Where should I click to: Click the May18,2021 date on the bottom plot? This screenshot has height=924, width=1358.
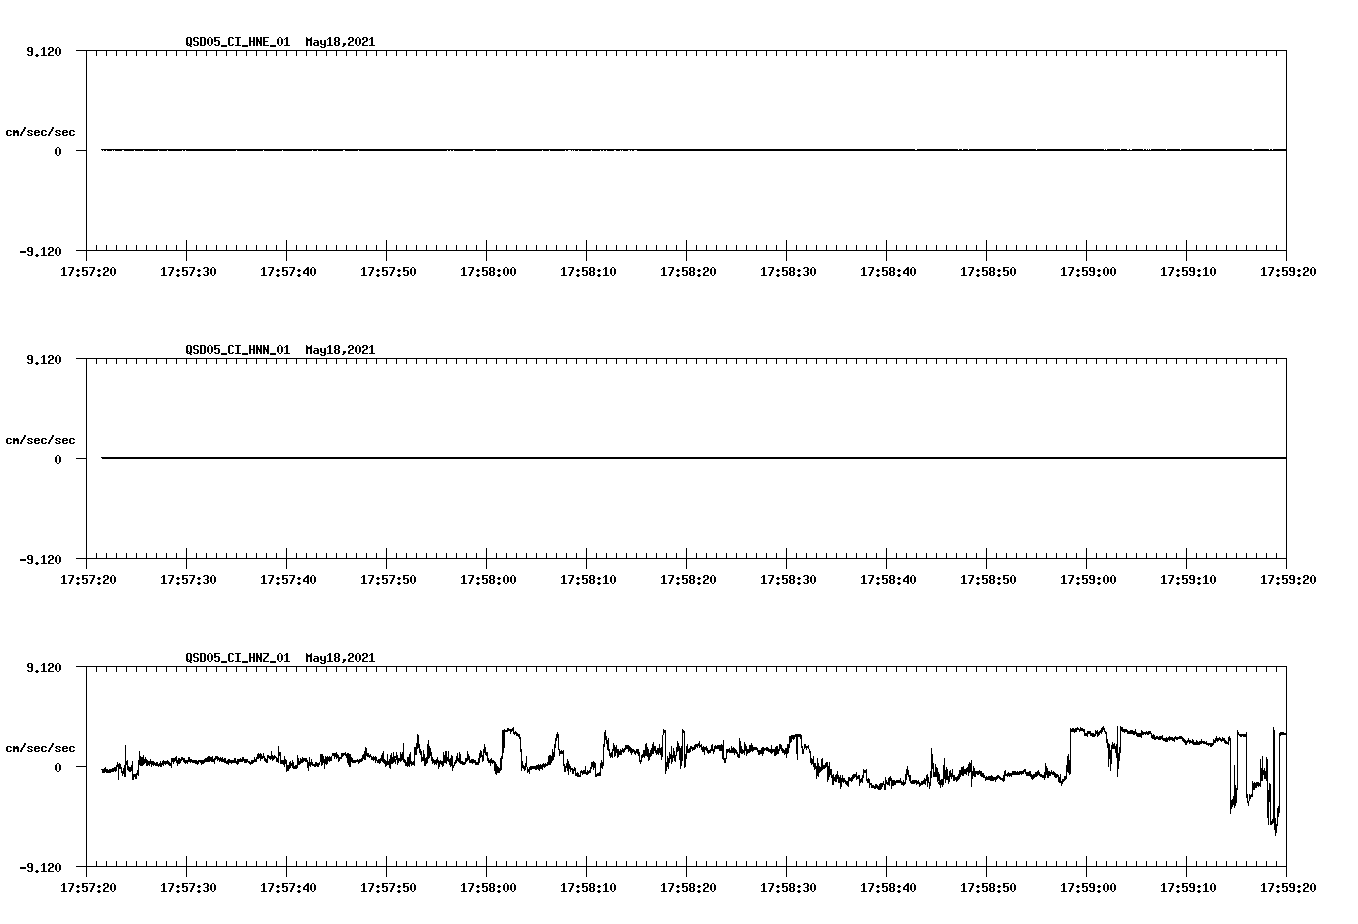[340, 658]
